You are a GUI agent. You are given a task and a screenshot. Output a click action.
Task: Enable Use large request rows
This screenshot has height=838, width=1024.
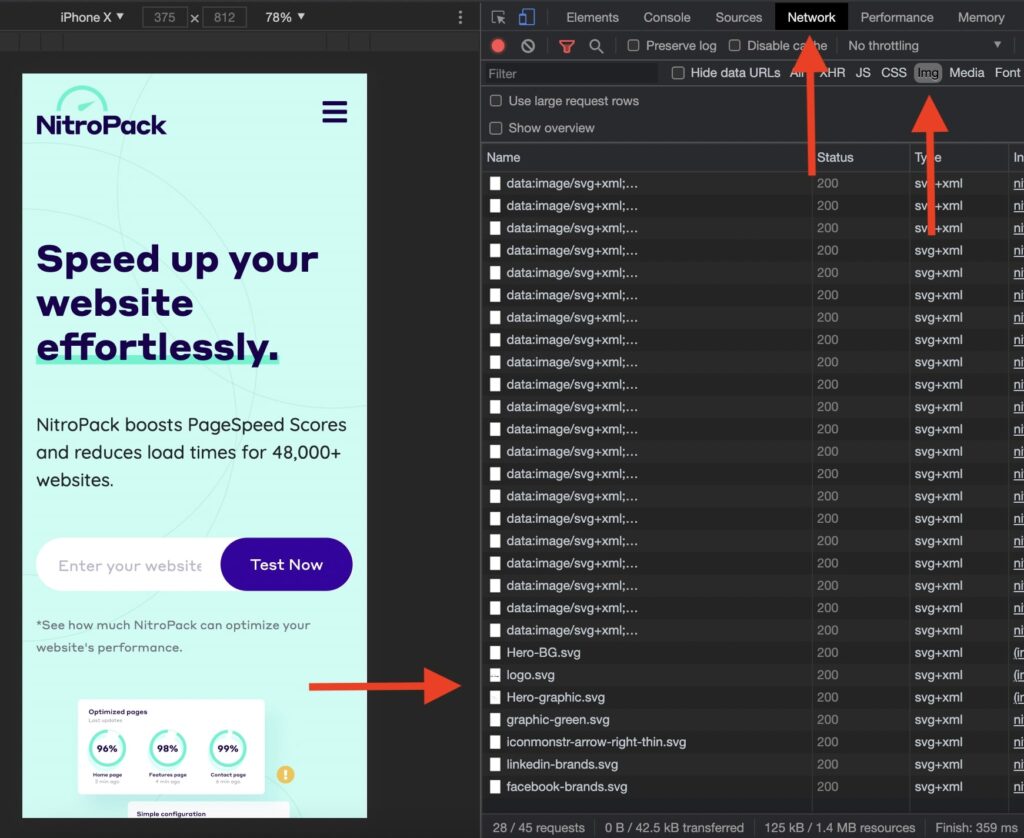(x=496, y=101)
